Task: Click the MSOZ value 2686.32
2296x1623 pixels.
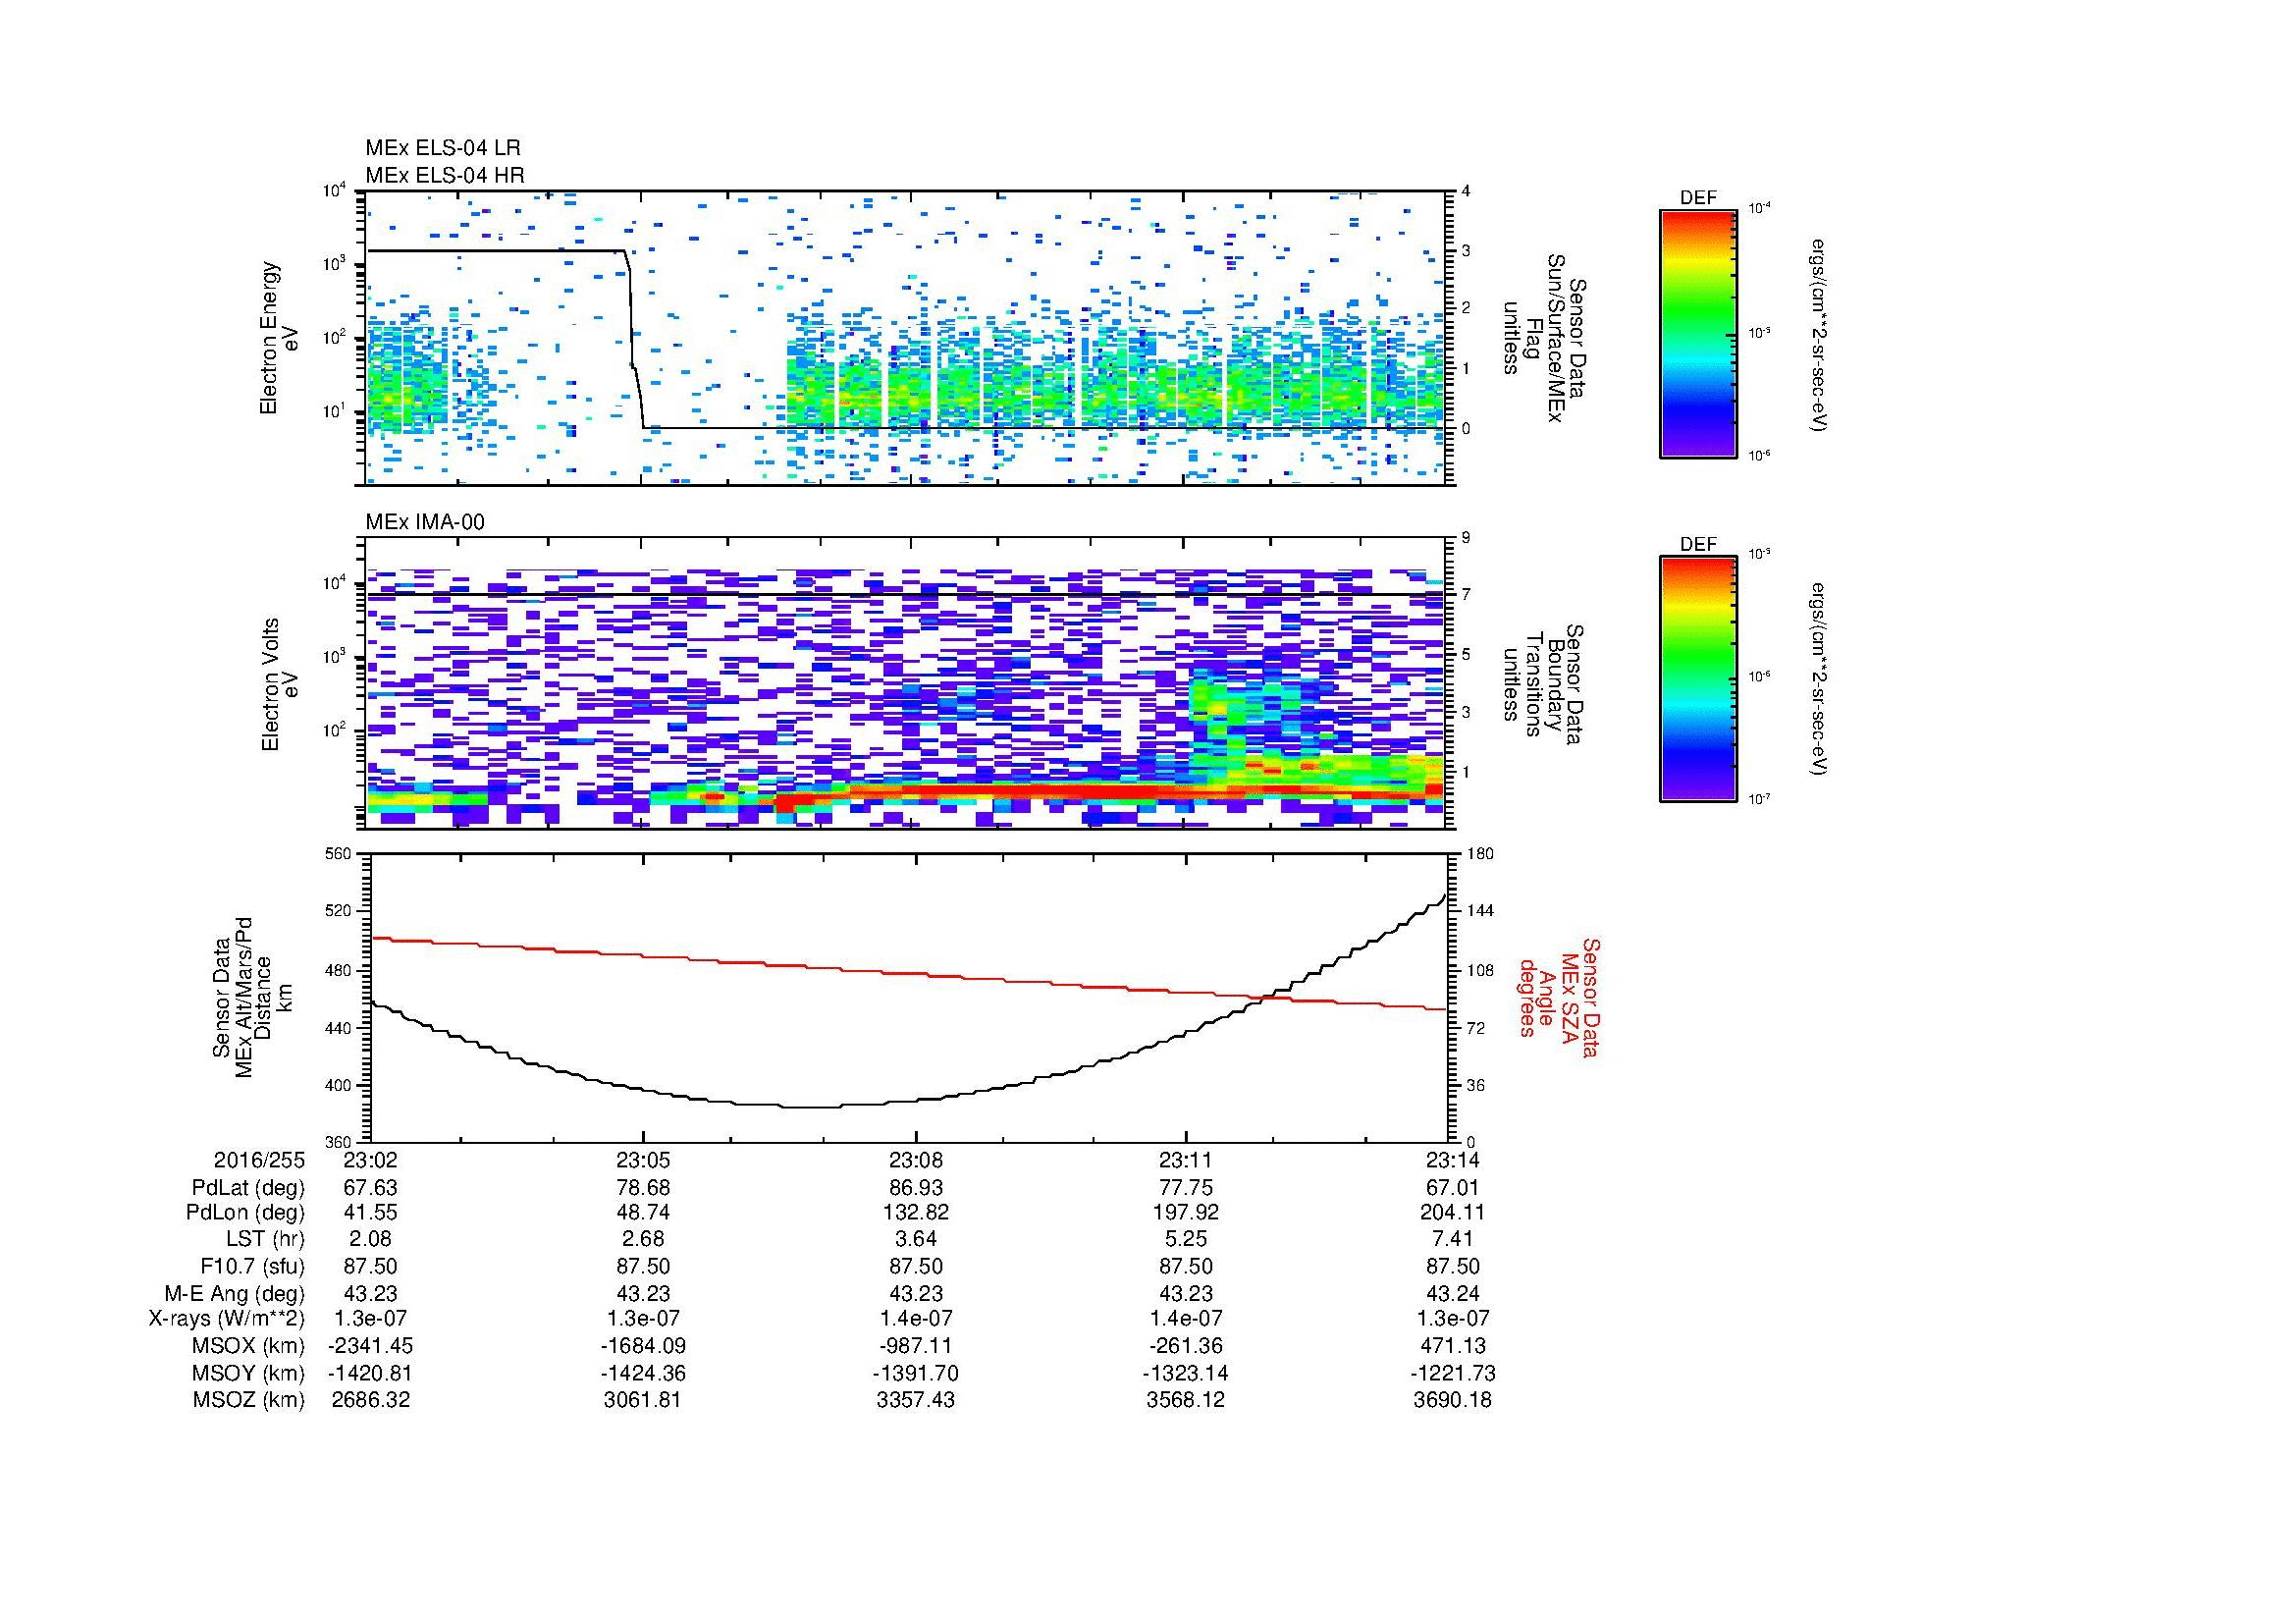Action: [x=370, y=1400]
